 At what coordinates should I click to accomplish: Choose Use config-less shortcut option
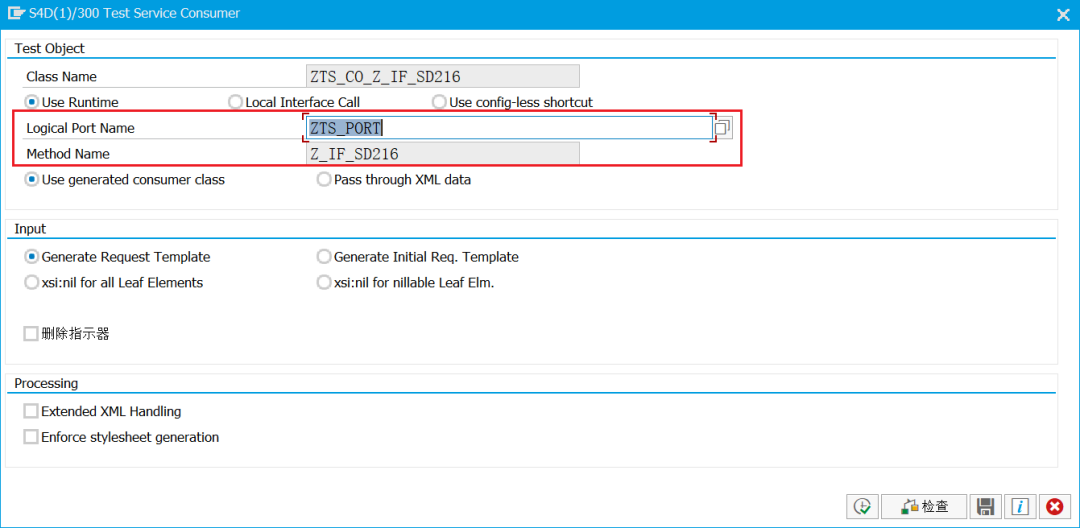point(439,102)
